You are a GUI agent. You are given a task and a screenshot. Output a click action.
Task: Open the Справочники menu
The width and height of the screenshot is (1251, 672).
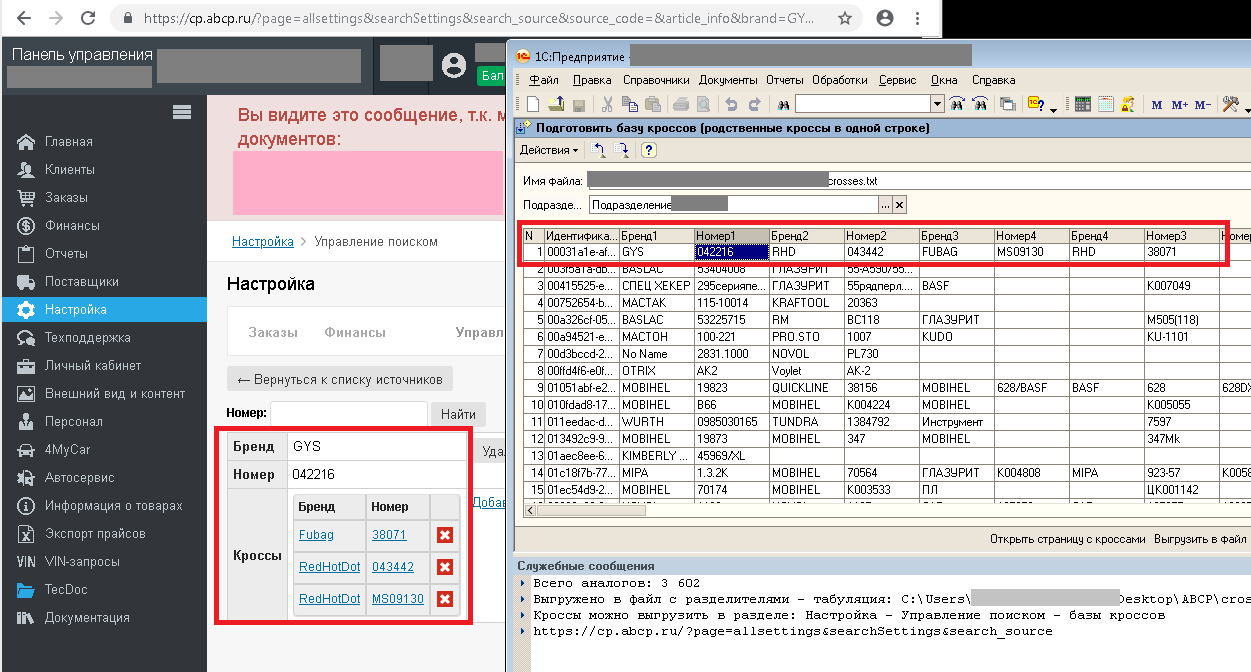click(656, 80)
